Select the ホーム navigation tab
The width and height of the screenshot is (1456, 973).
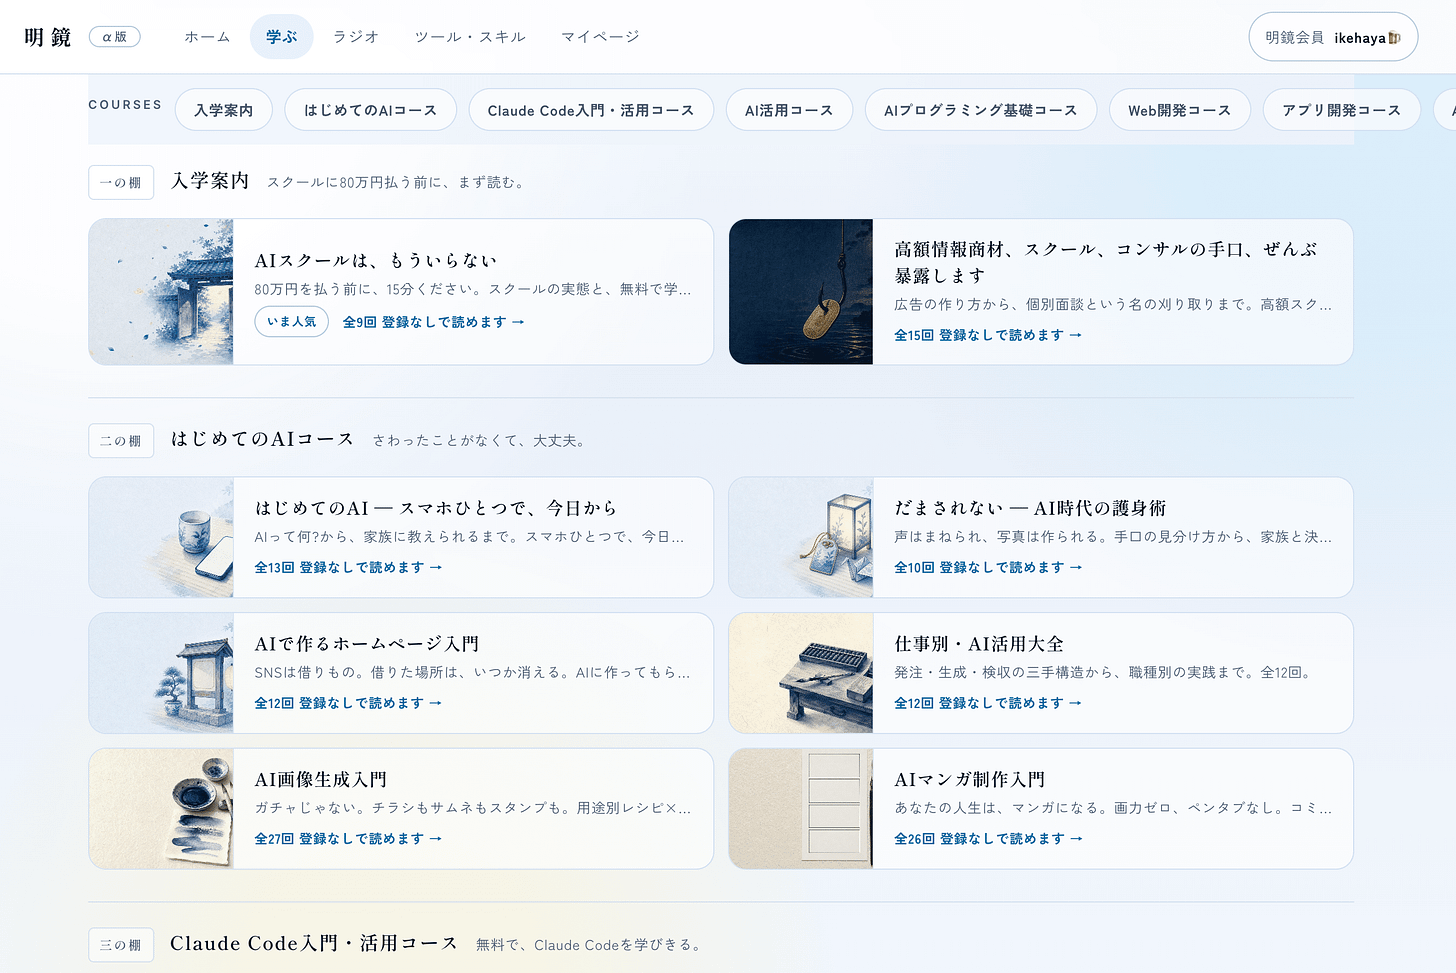pyautogui.click(x=207, y=37)
